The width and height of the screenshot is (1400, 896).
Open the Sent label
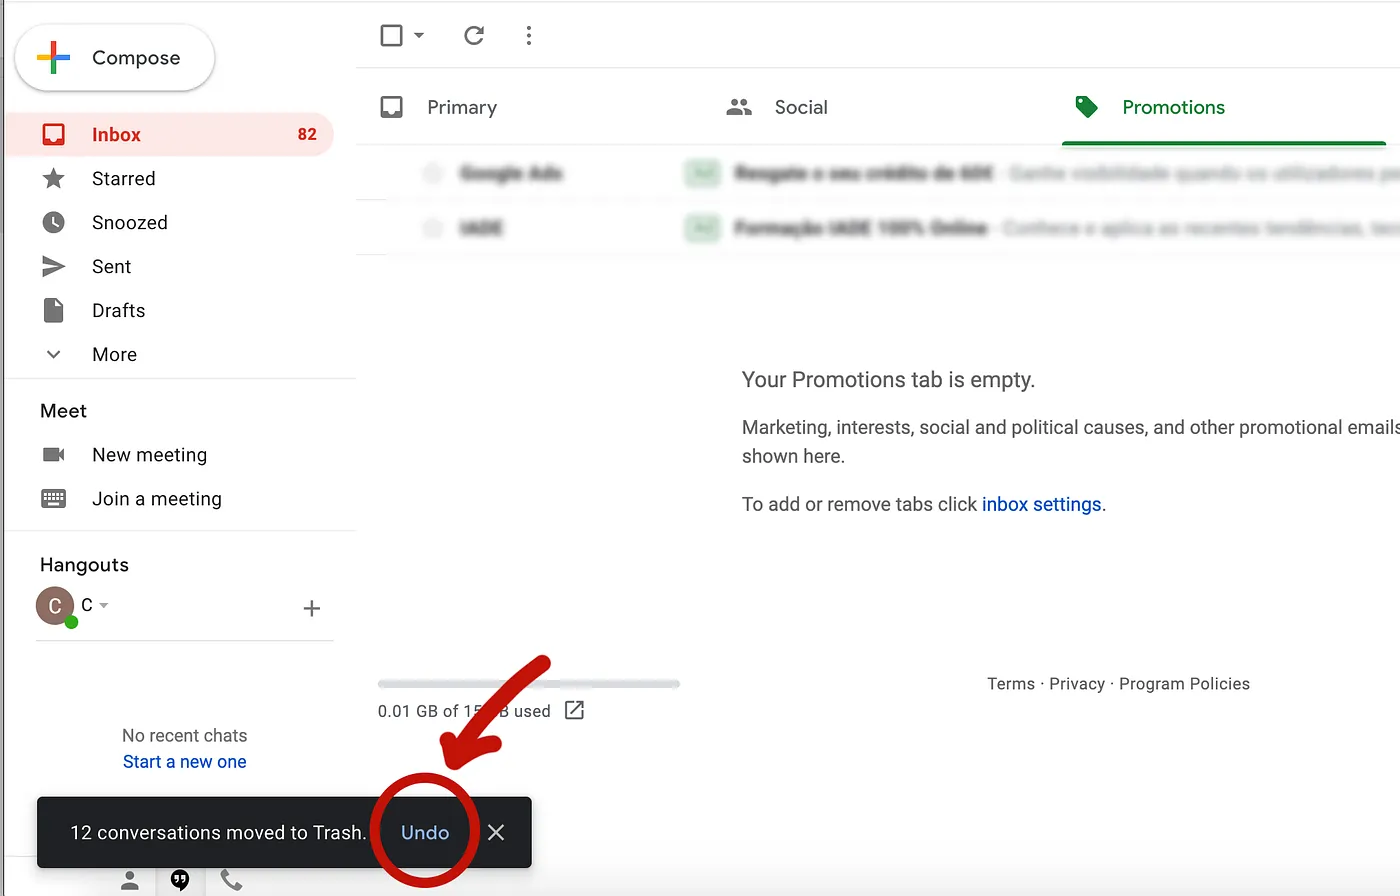coord(112,267)
